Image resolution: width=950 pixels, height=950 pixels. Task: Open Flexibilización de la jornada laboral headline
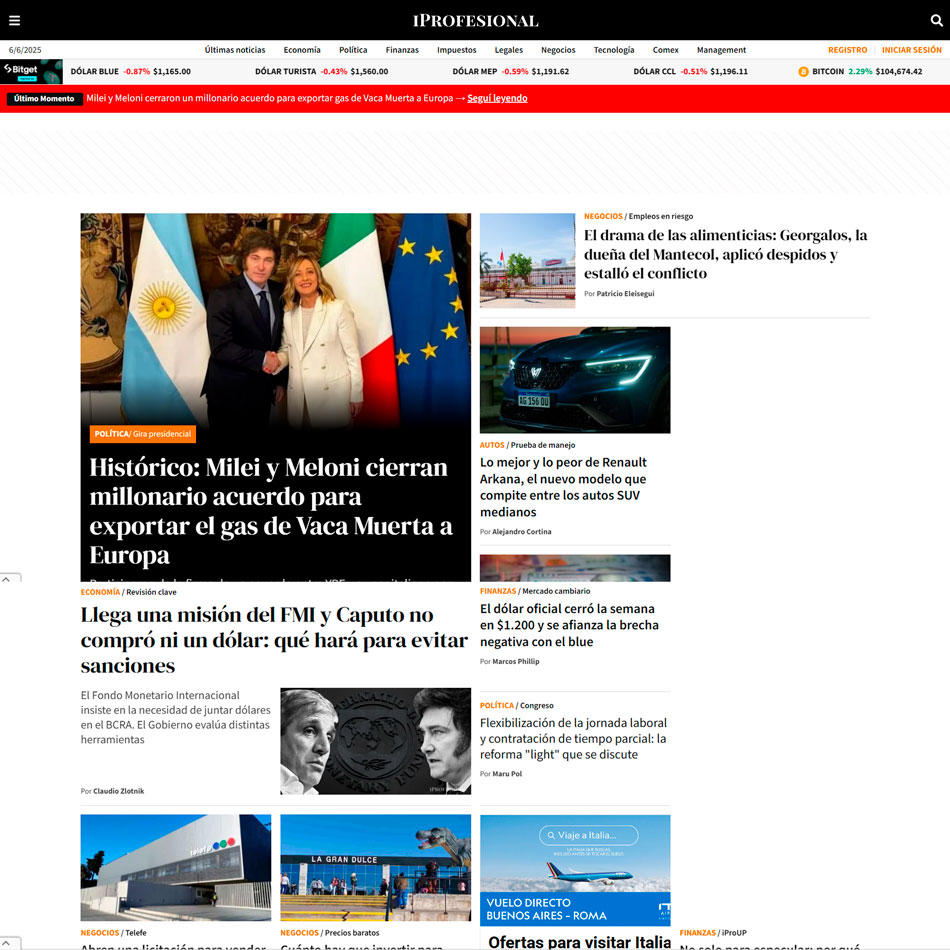point(573,739)
